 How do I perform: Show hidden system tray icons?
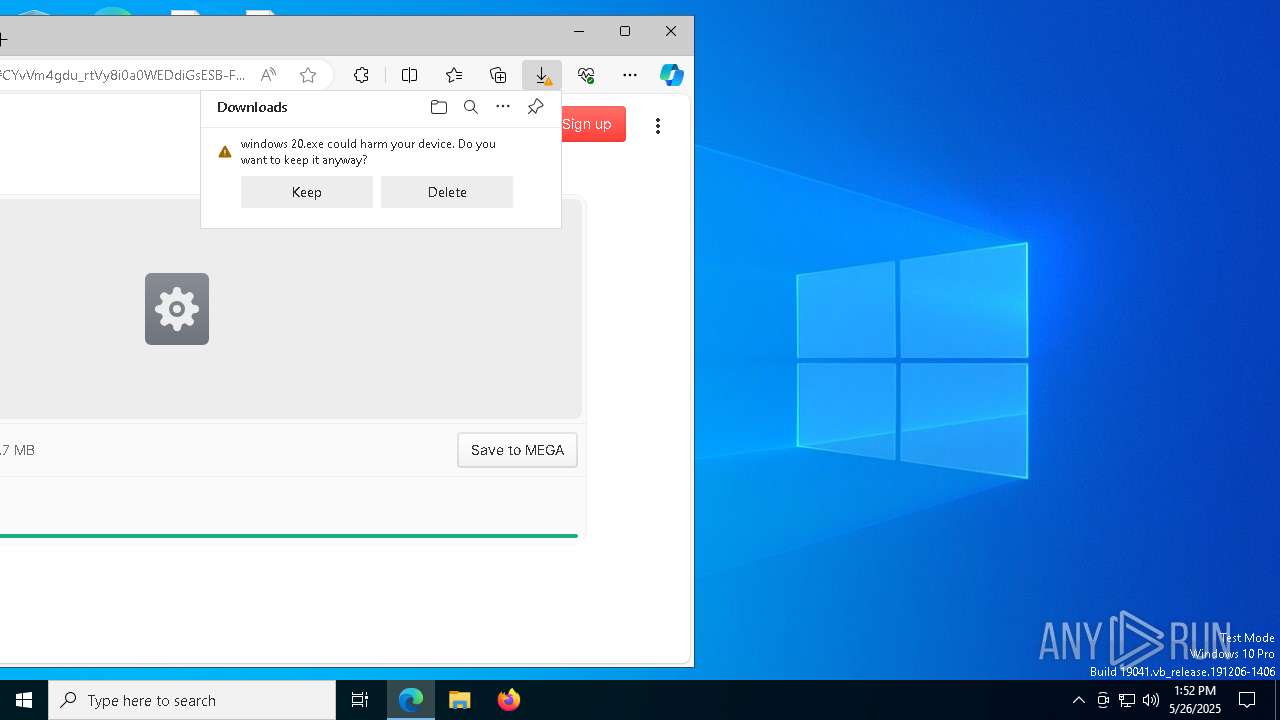1078,700
